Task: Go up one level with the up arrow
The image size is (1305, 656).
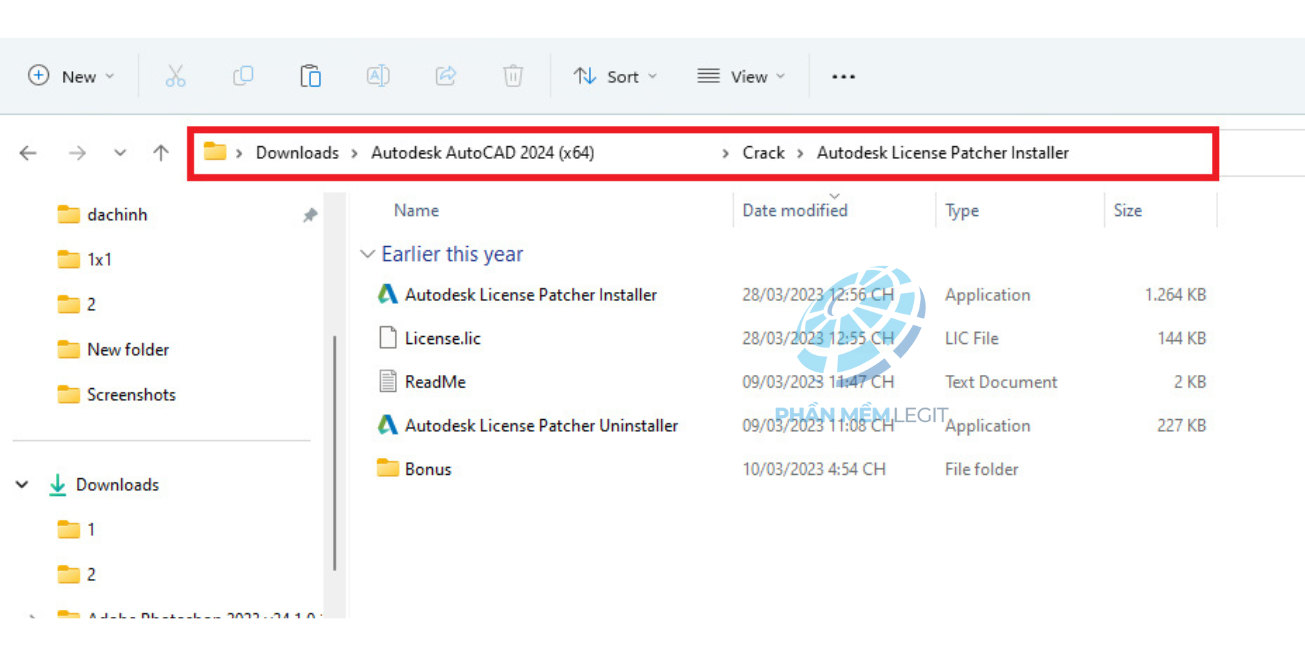Action: 161,153
